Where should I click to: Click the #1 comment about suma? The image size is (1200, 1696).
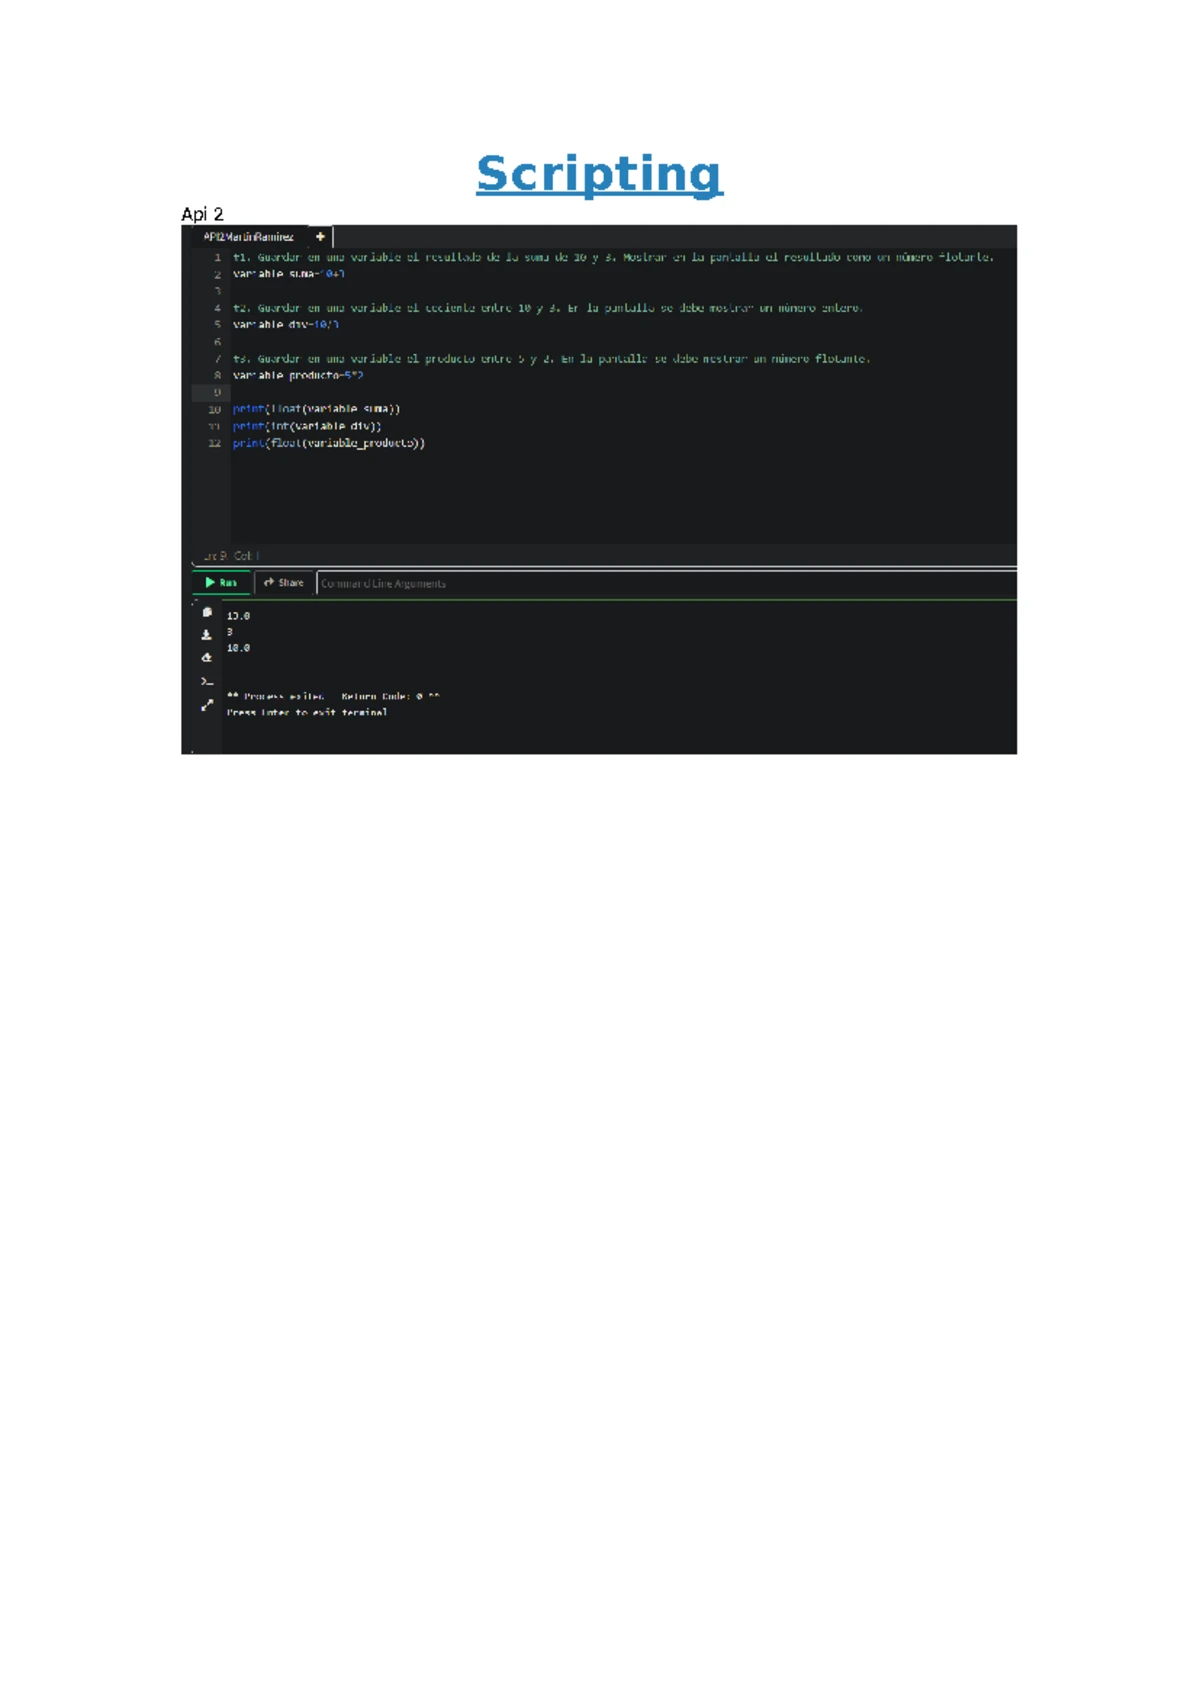click(x=613, y=257)
